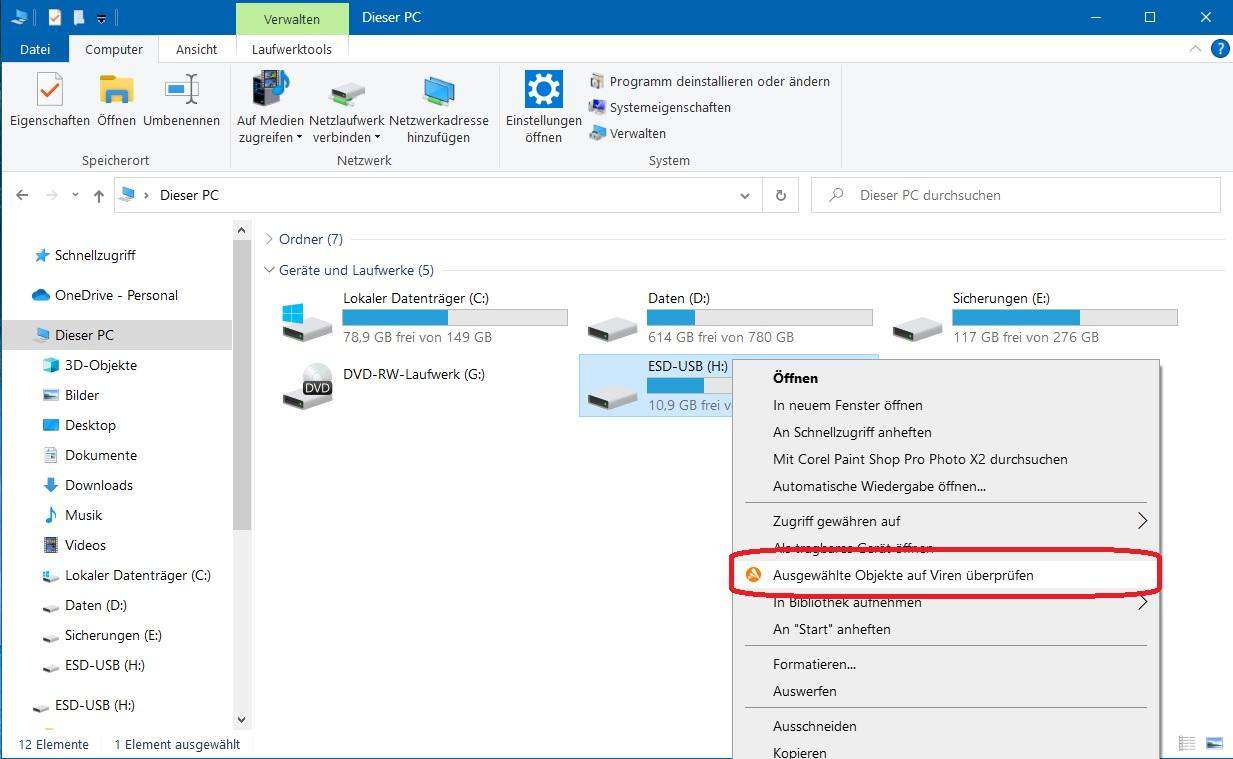1233x759 pixels.
Task: Go up one level arrow
Action: [x=98, y=196]
